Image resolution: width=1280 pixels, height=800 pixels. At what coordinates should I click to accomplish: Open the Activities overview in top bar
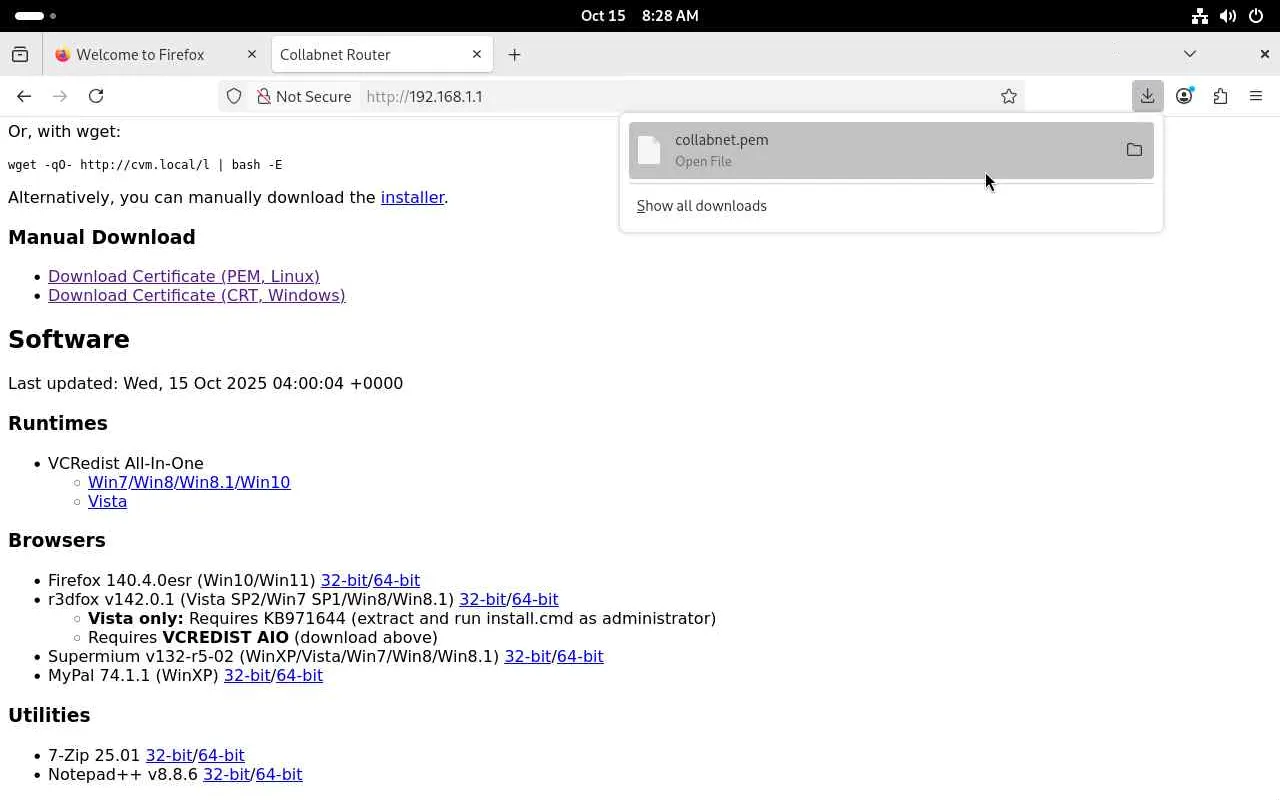click(x=36, y=16)
